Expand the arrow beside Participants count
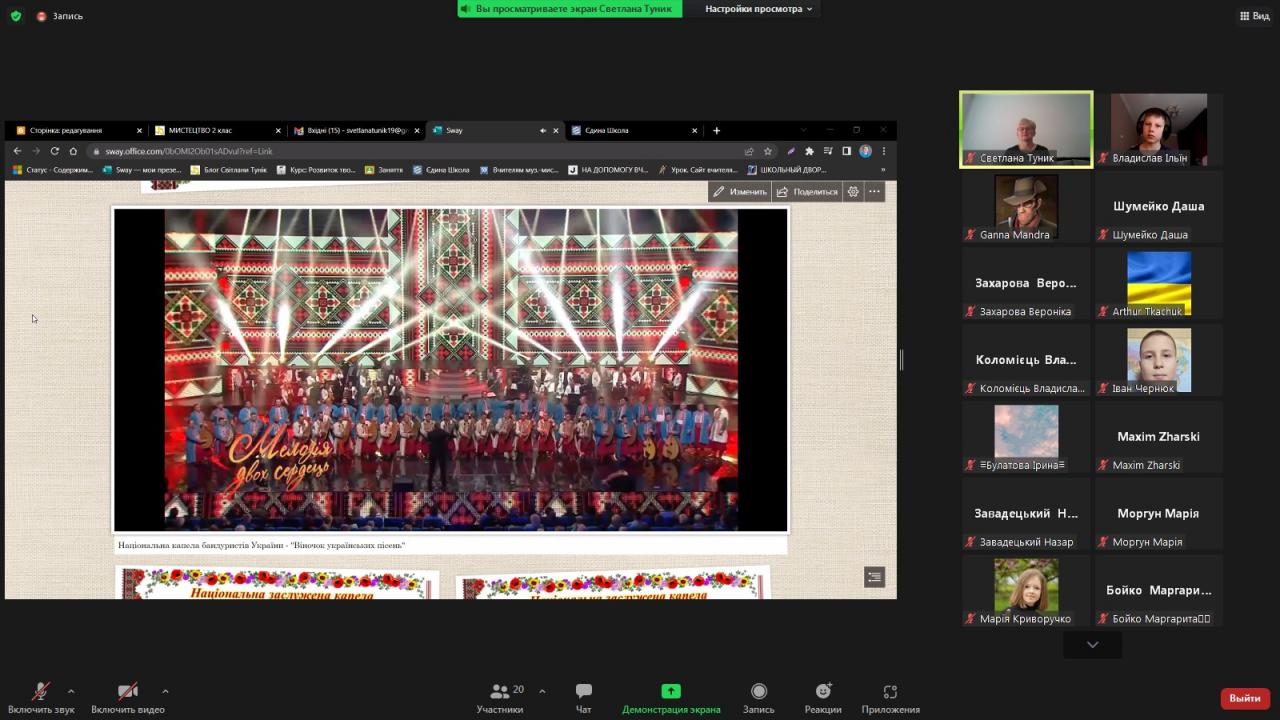 [x=542, y=691]
